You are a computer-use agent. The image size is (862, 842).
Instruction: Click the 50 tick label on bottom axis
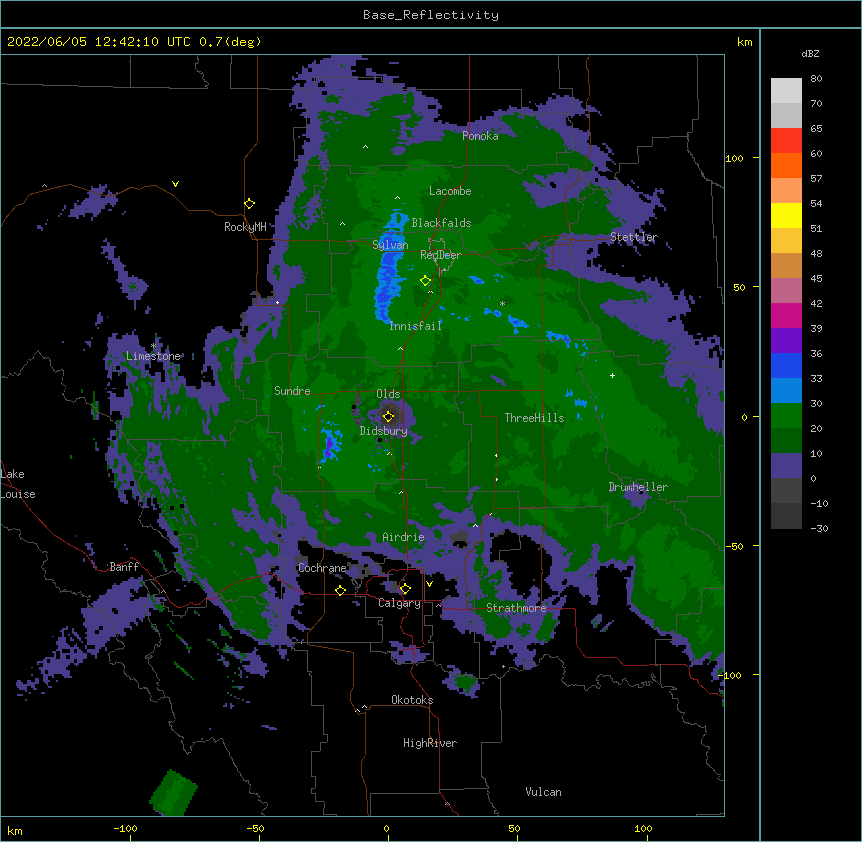[514, 828]
